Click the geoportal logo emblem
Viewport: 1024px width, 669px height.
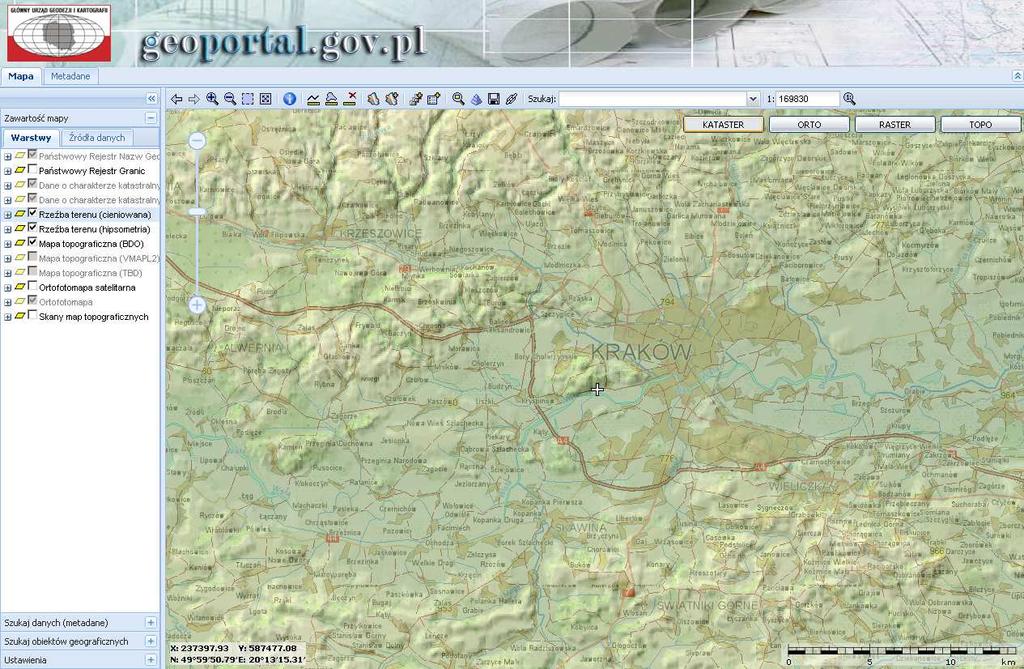click(x=59, y=33)
